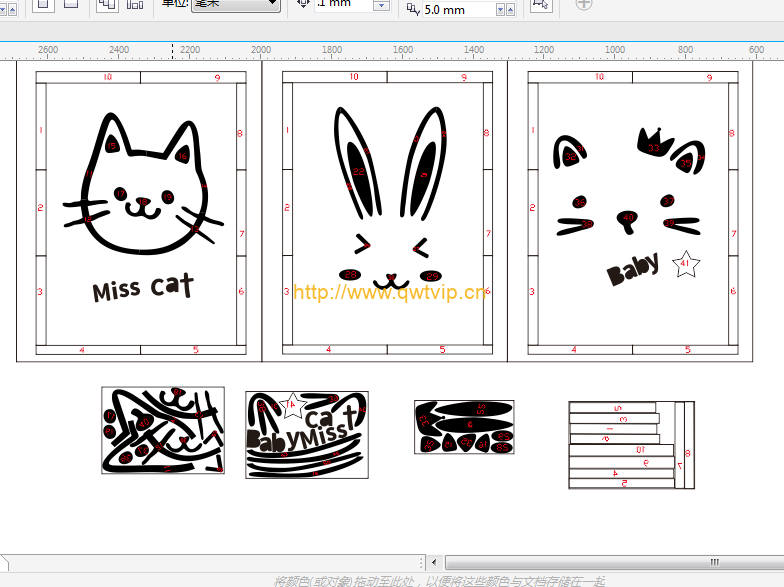
Task: Select kitten's left eye labeled 36
Action: pyautogui.click(x=579, y=202)
